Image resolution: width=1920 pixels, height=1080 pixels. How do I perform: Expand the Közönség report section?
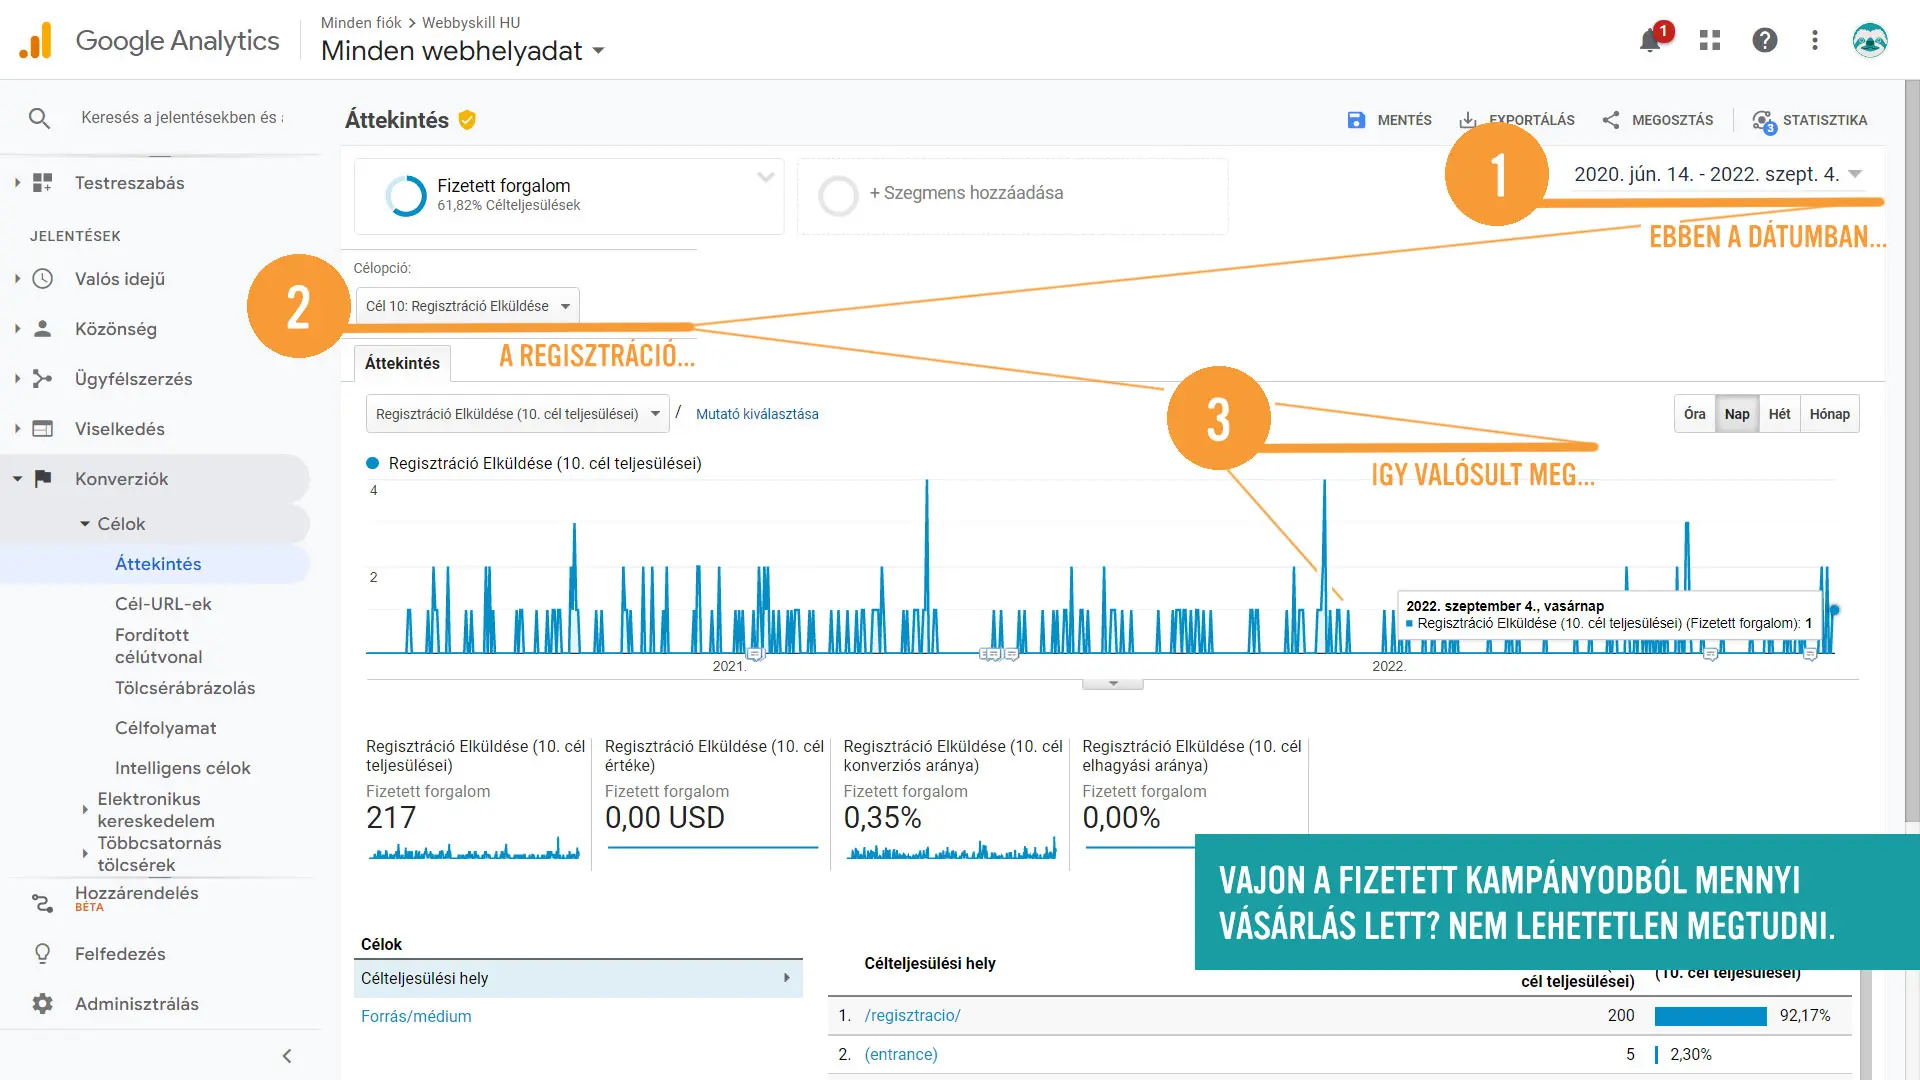tap(115, 329)
